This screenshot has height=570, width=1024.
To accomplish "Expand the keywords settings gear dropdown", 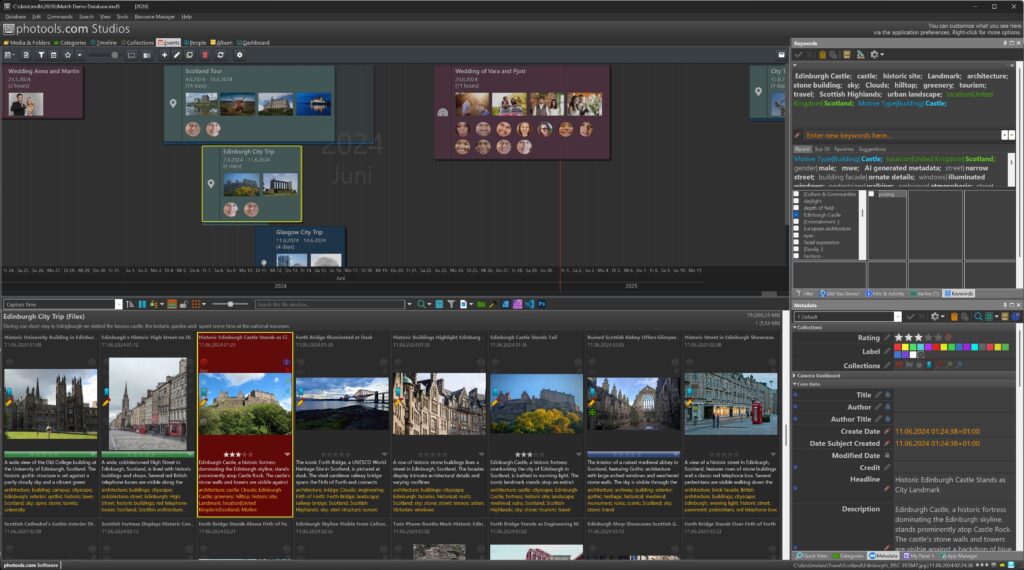I will point(882,55).
